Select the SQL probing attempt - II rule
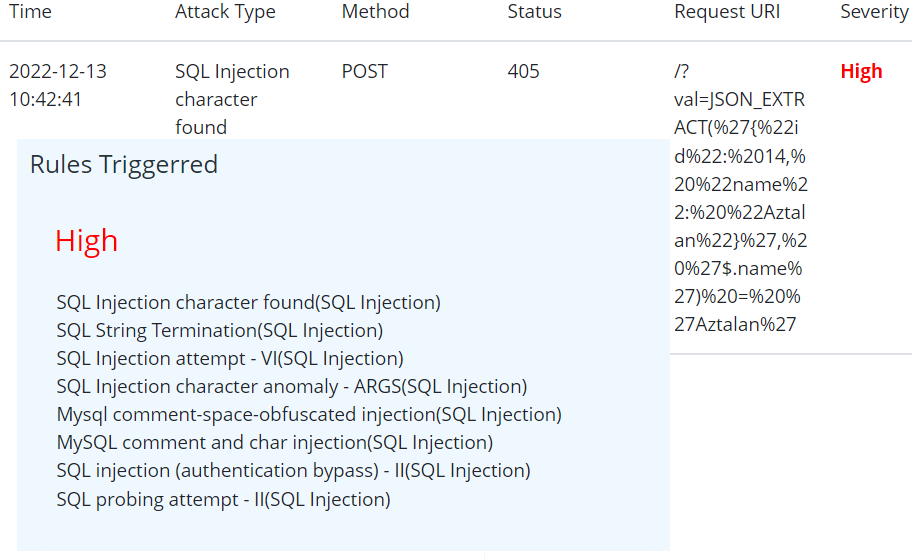Viewport: 912px width, 560px height. [223, 499]
